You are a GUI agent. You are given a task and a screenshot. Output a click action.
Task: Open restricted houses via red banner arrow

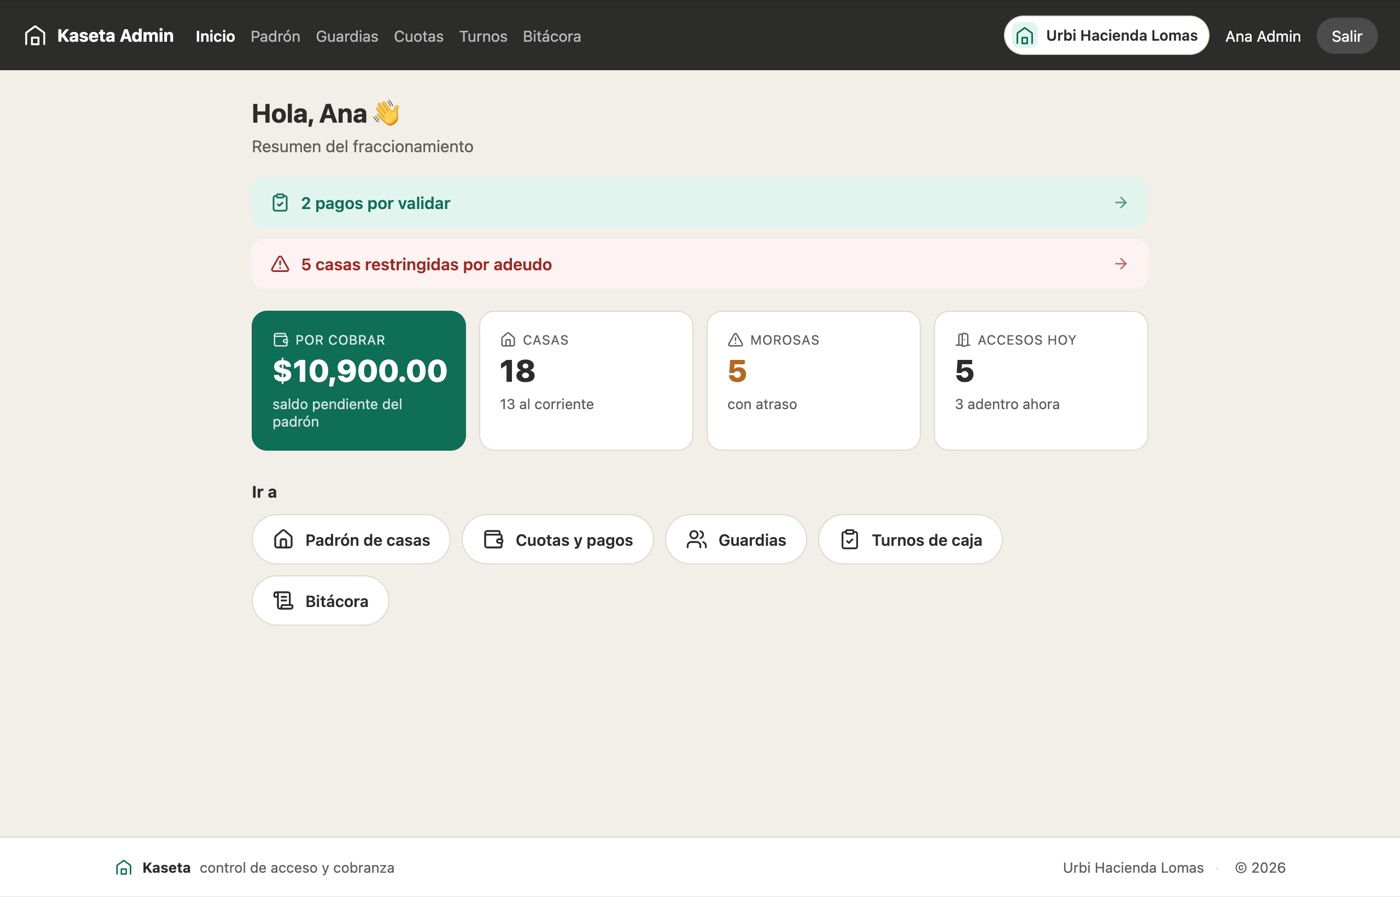1121,264
